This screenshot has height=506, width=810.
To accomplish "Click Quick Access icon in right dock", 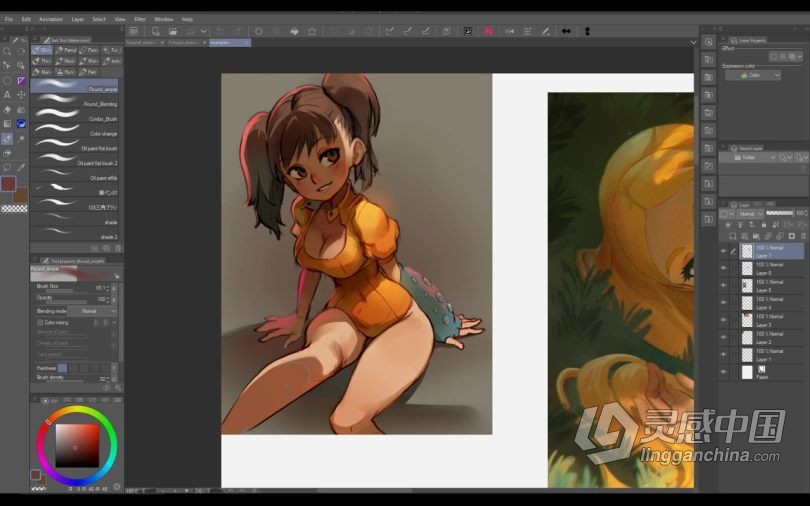I will pos(709,42).
